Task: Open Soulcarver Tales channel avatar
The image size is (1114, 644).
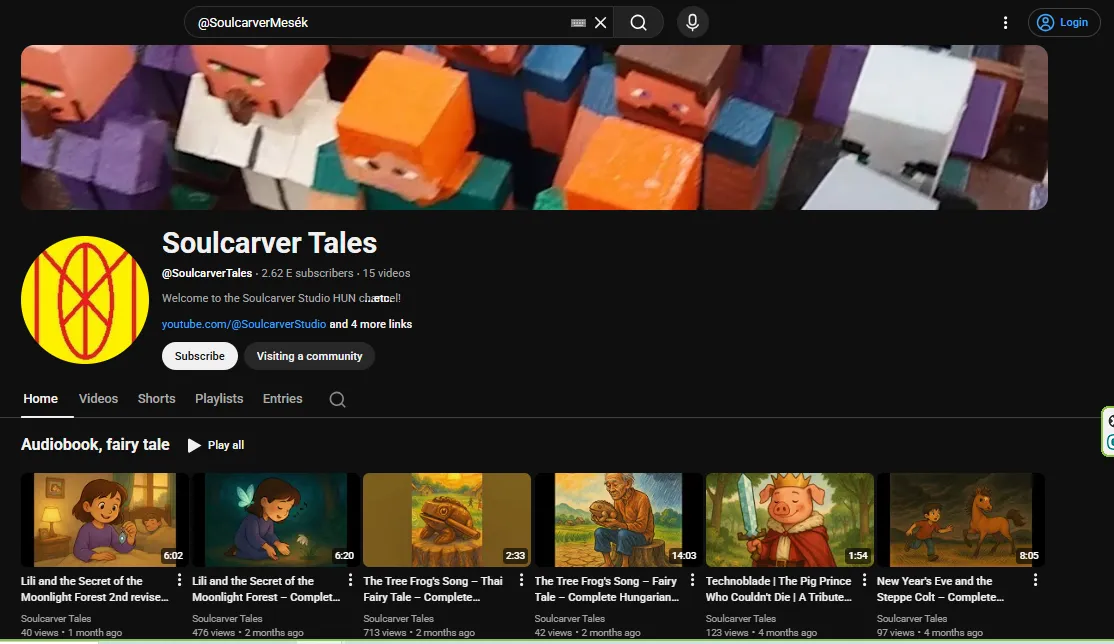Action: (x=85, y=300)
